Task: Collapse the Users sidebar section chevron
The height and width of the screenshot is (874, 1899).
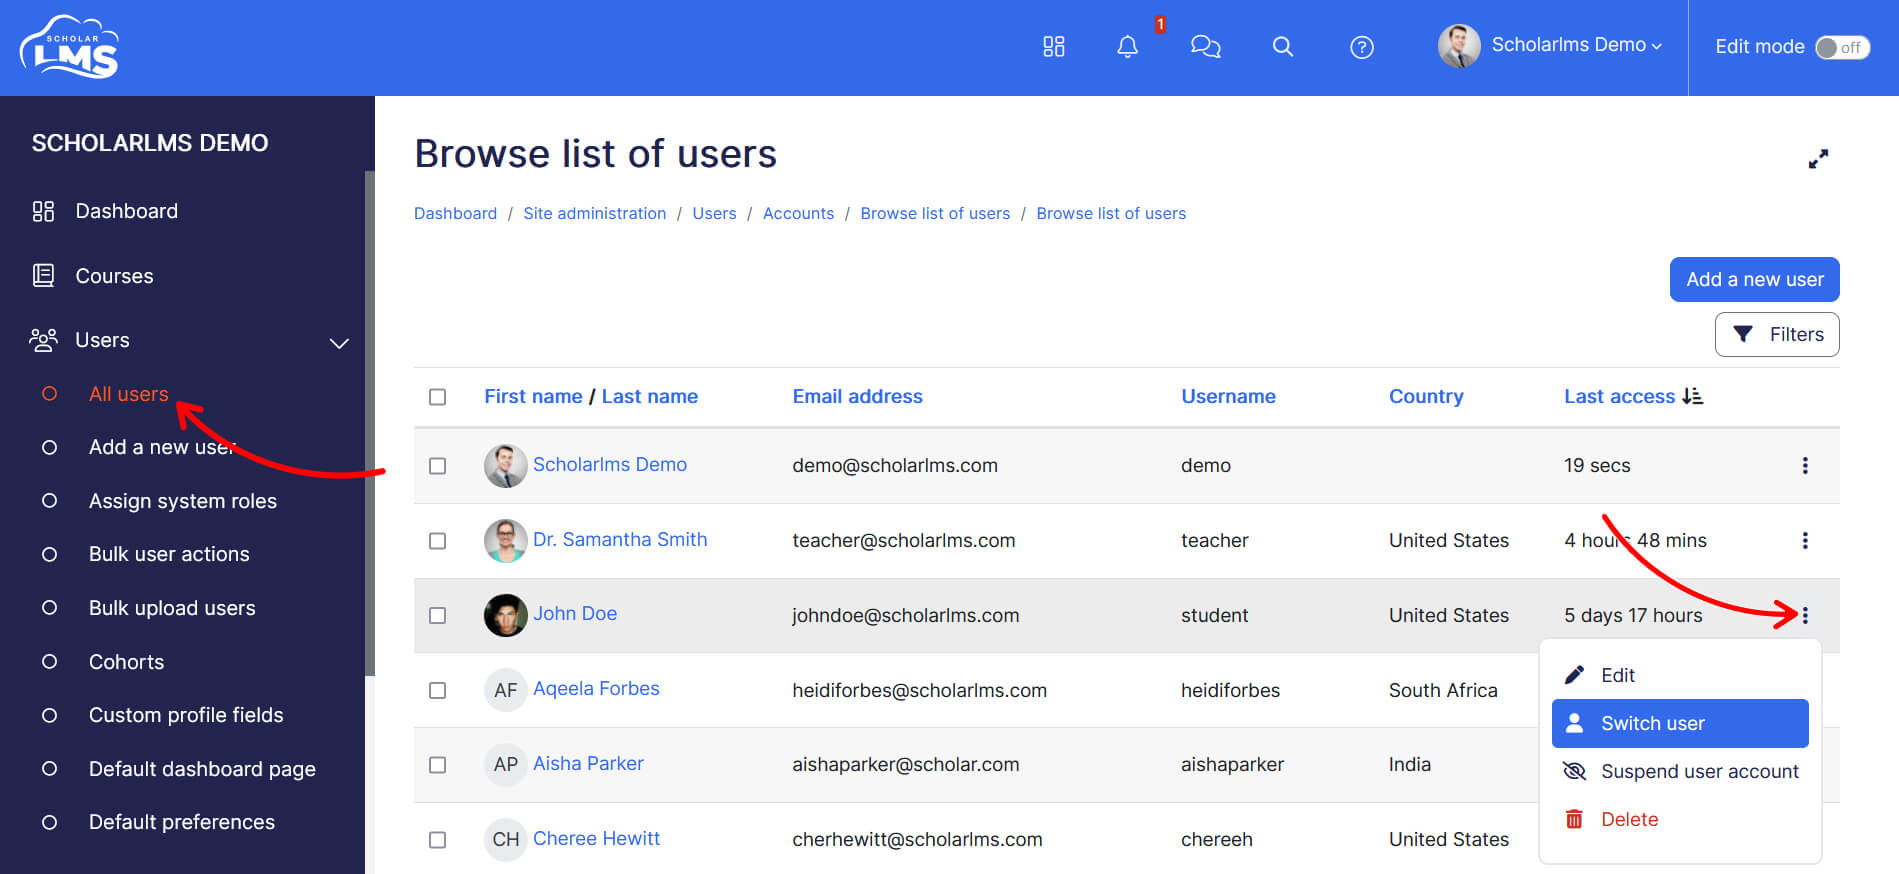Action: point(340,343)
